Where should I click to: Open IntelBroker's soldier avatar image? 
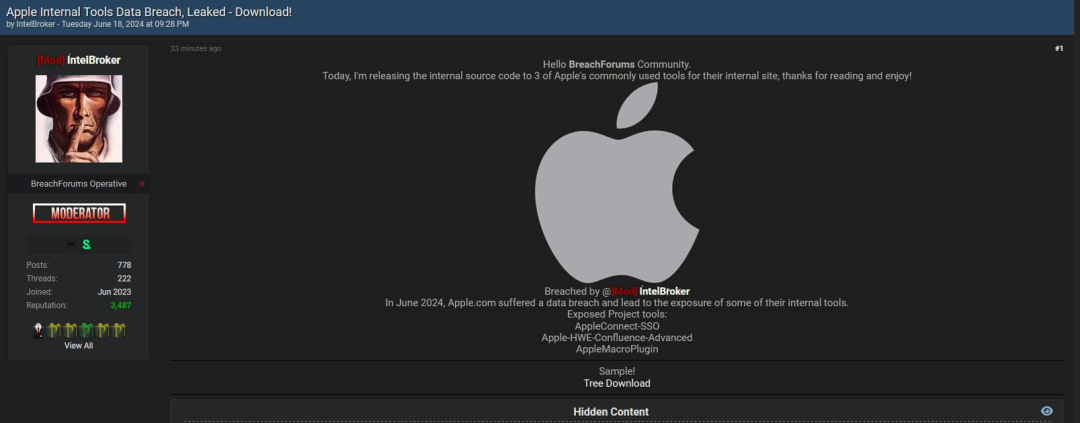pos(79,118)
